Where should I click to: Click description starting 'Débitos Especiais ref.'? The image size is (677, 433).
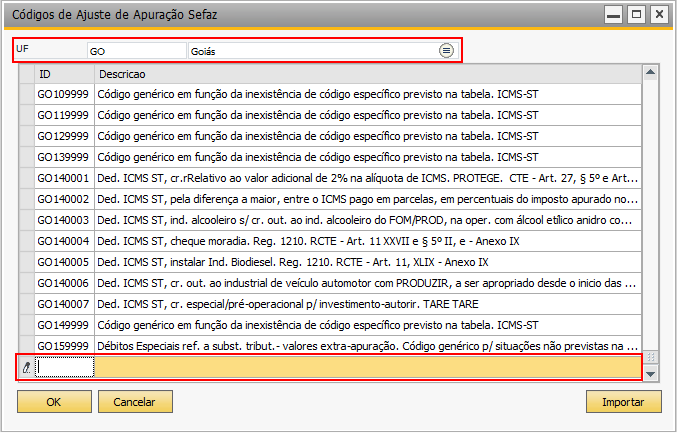(367, 346)
